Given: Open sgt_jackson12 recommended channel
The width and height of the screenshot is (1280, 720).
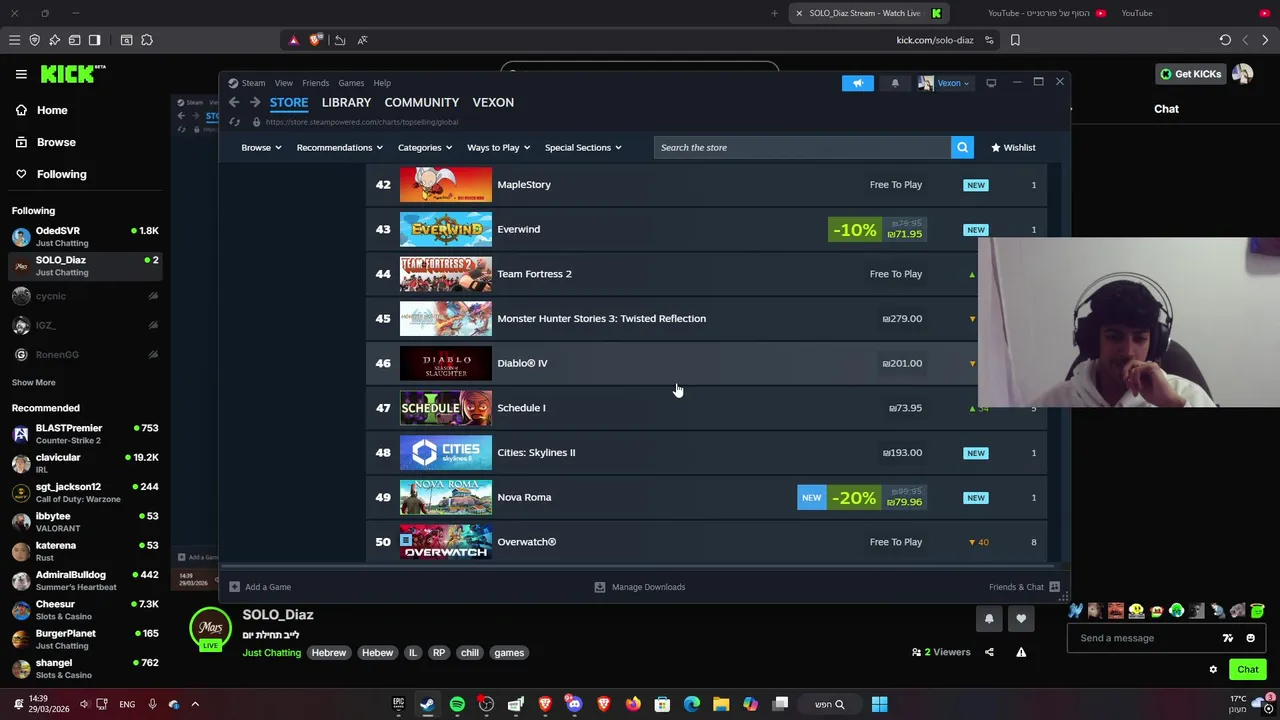Looking at the screenshot, I should (x=85, y=492).
